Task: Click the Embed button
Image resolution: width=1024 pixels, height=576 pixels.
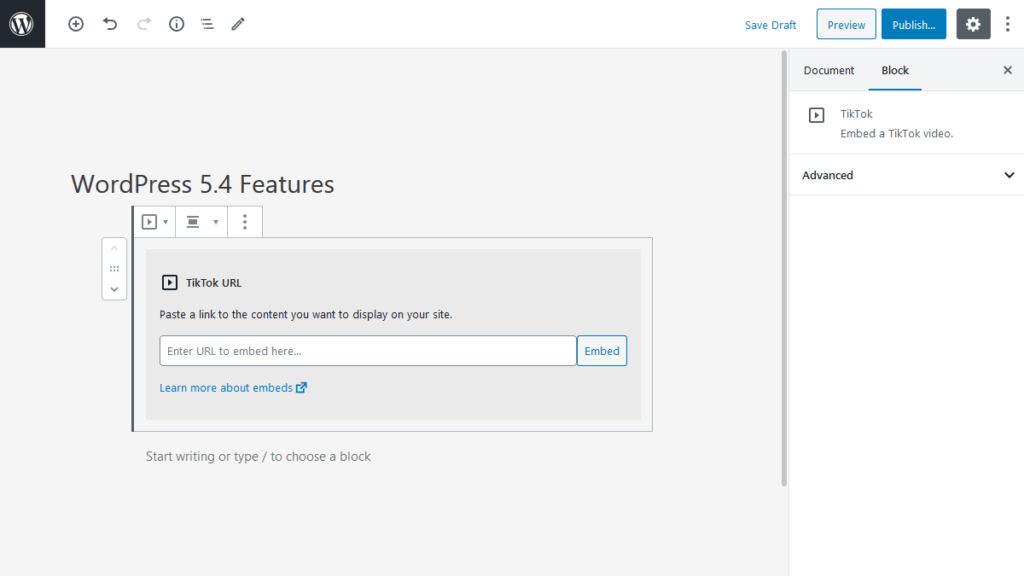Action: click(x=601, y=351)
